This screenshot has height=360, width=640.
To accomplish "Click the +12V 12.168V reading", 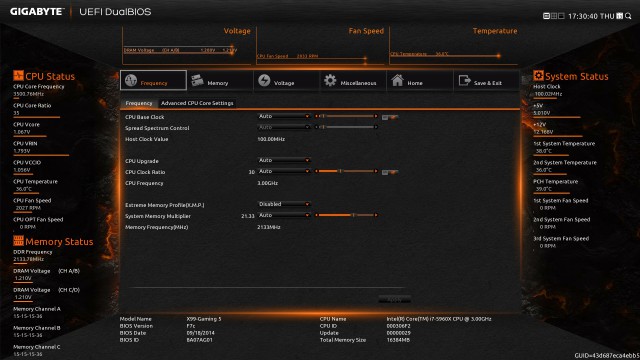I will click(543, 132).
